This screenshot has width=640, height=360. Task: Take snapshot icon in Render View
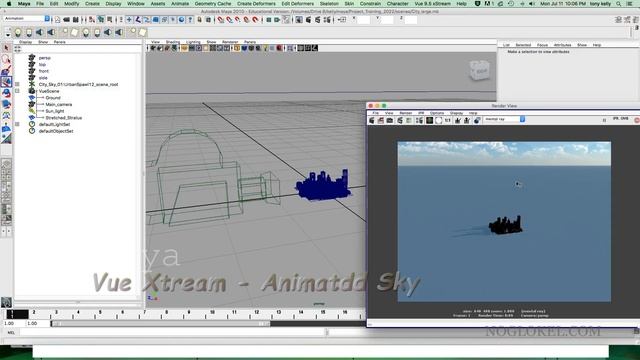point(390,120)
